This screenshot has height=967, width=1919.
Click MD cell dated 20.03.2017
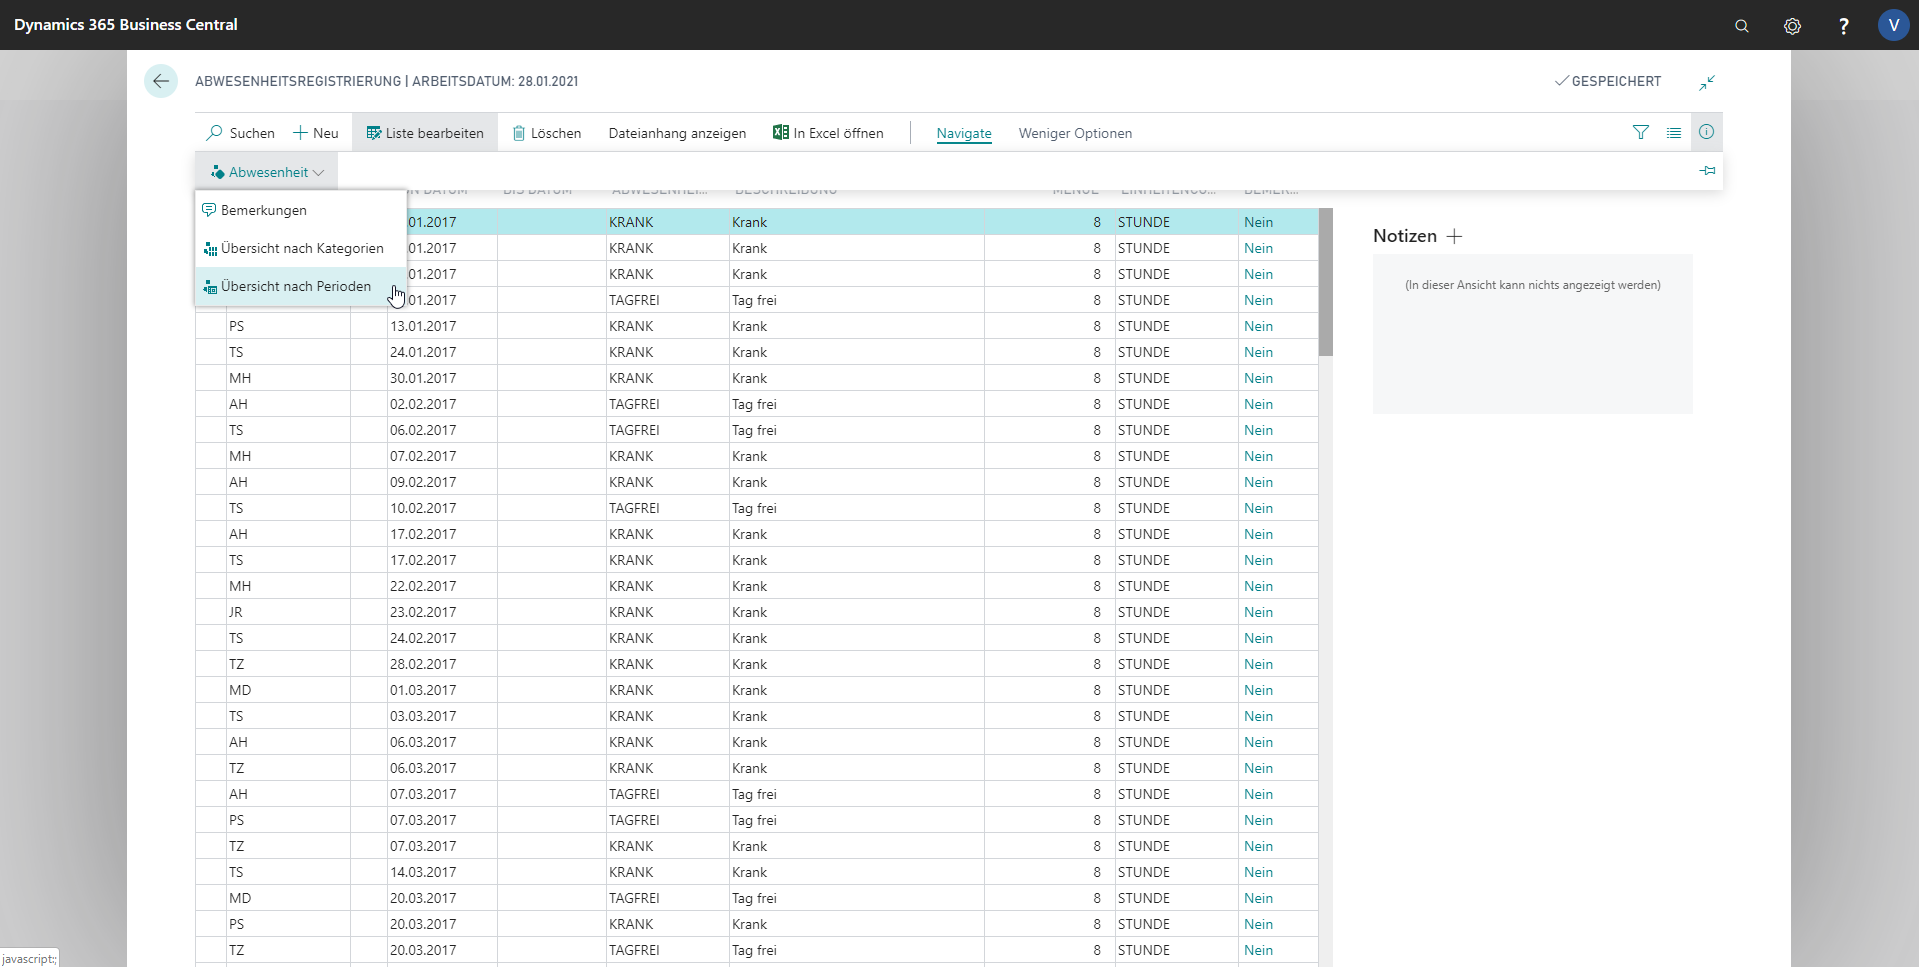(288, 898)
